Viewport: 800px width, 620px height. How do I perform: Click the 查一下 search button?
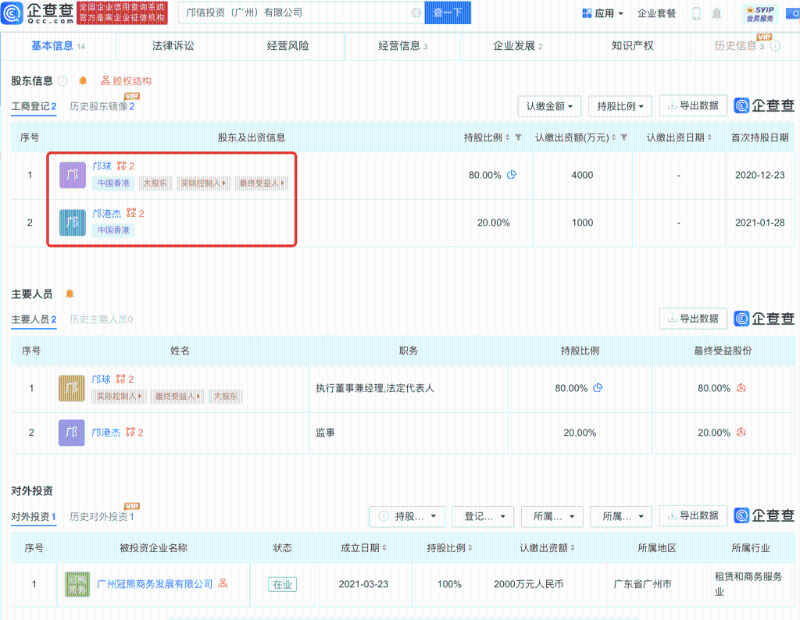click(x=450, y=13)
